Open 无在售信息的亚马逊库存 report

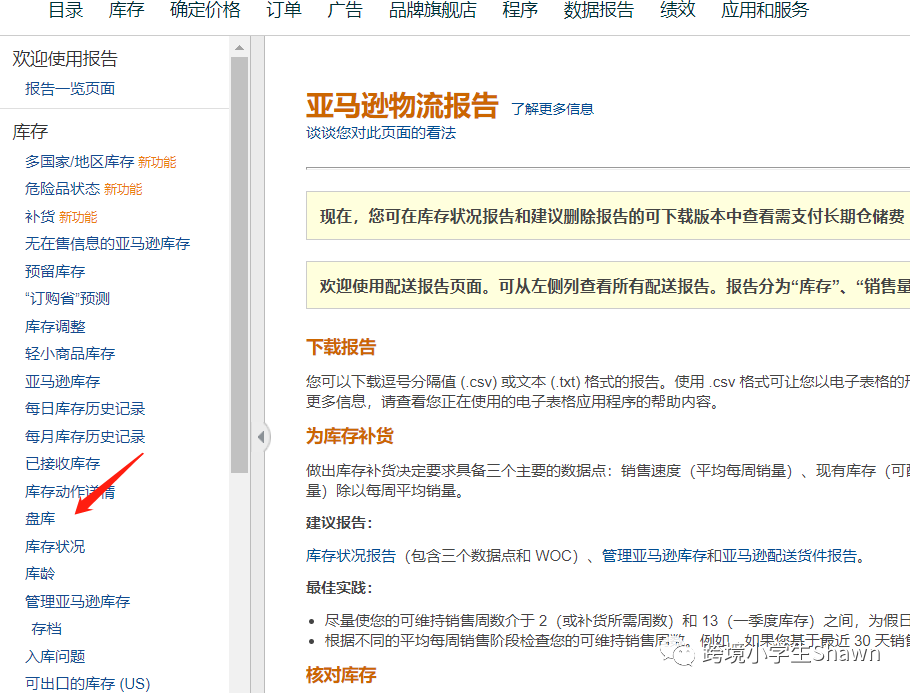pos(107,244)
